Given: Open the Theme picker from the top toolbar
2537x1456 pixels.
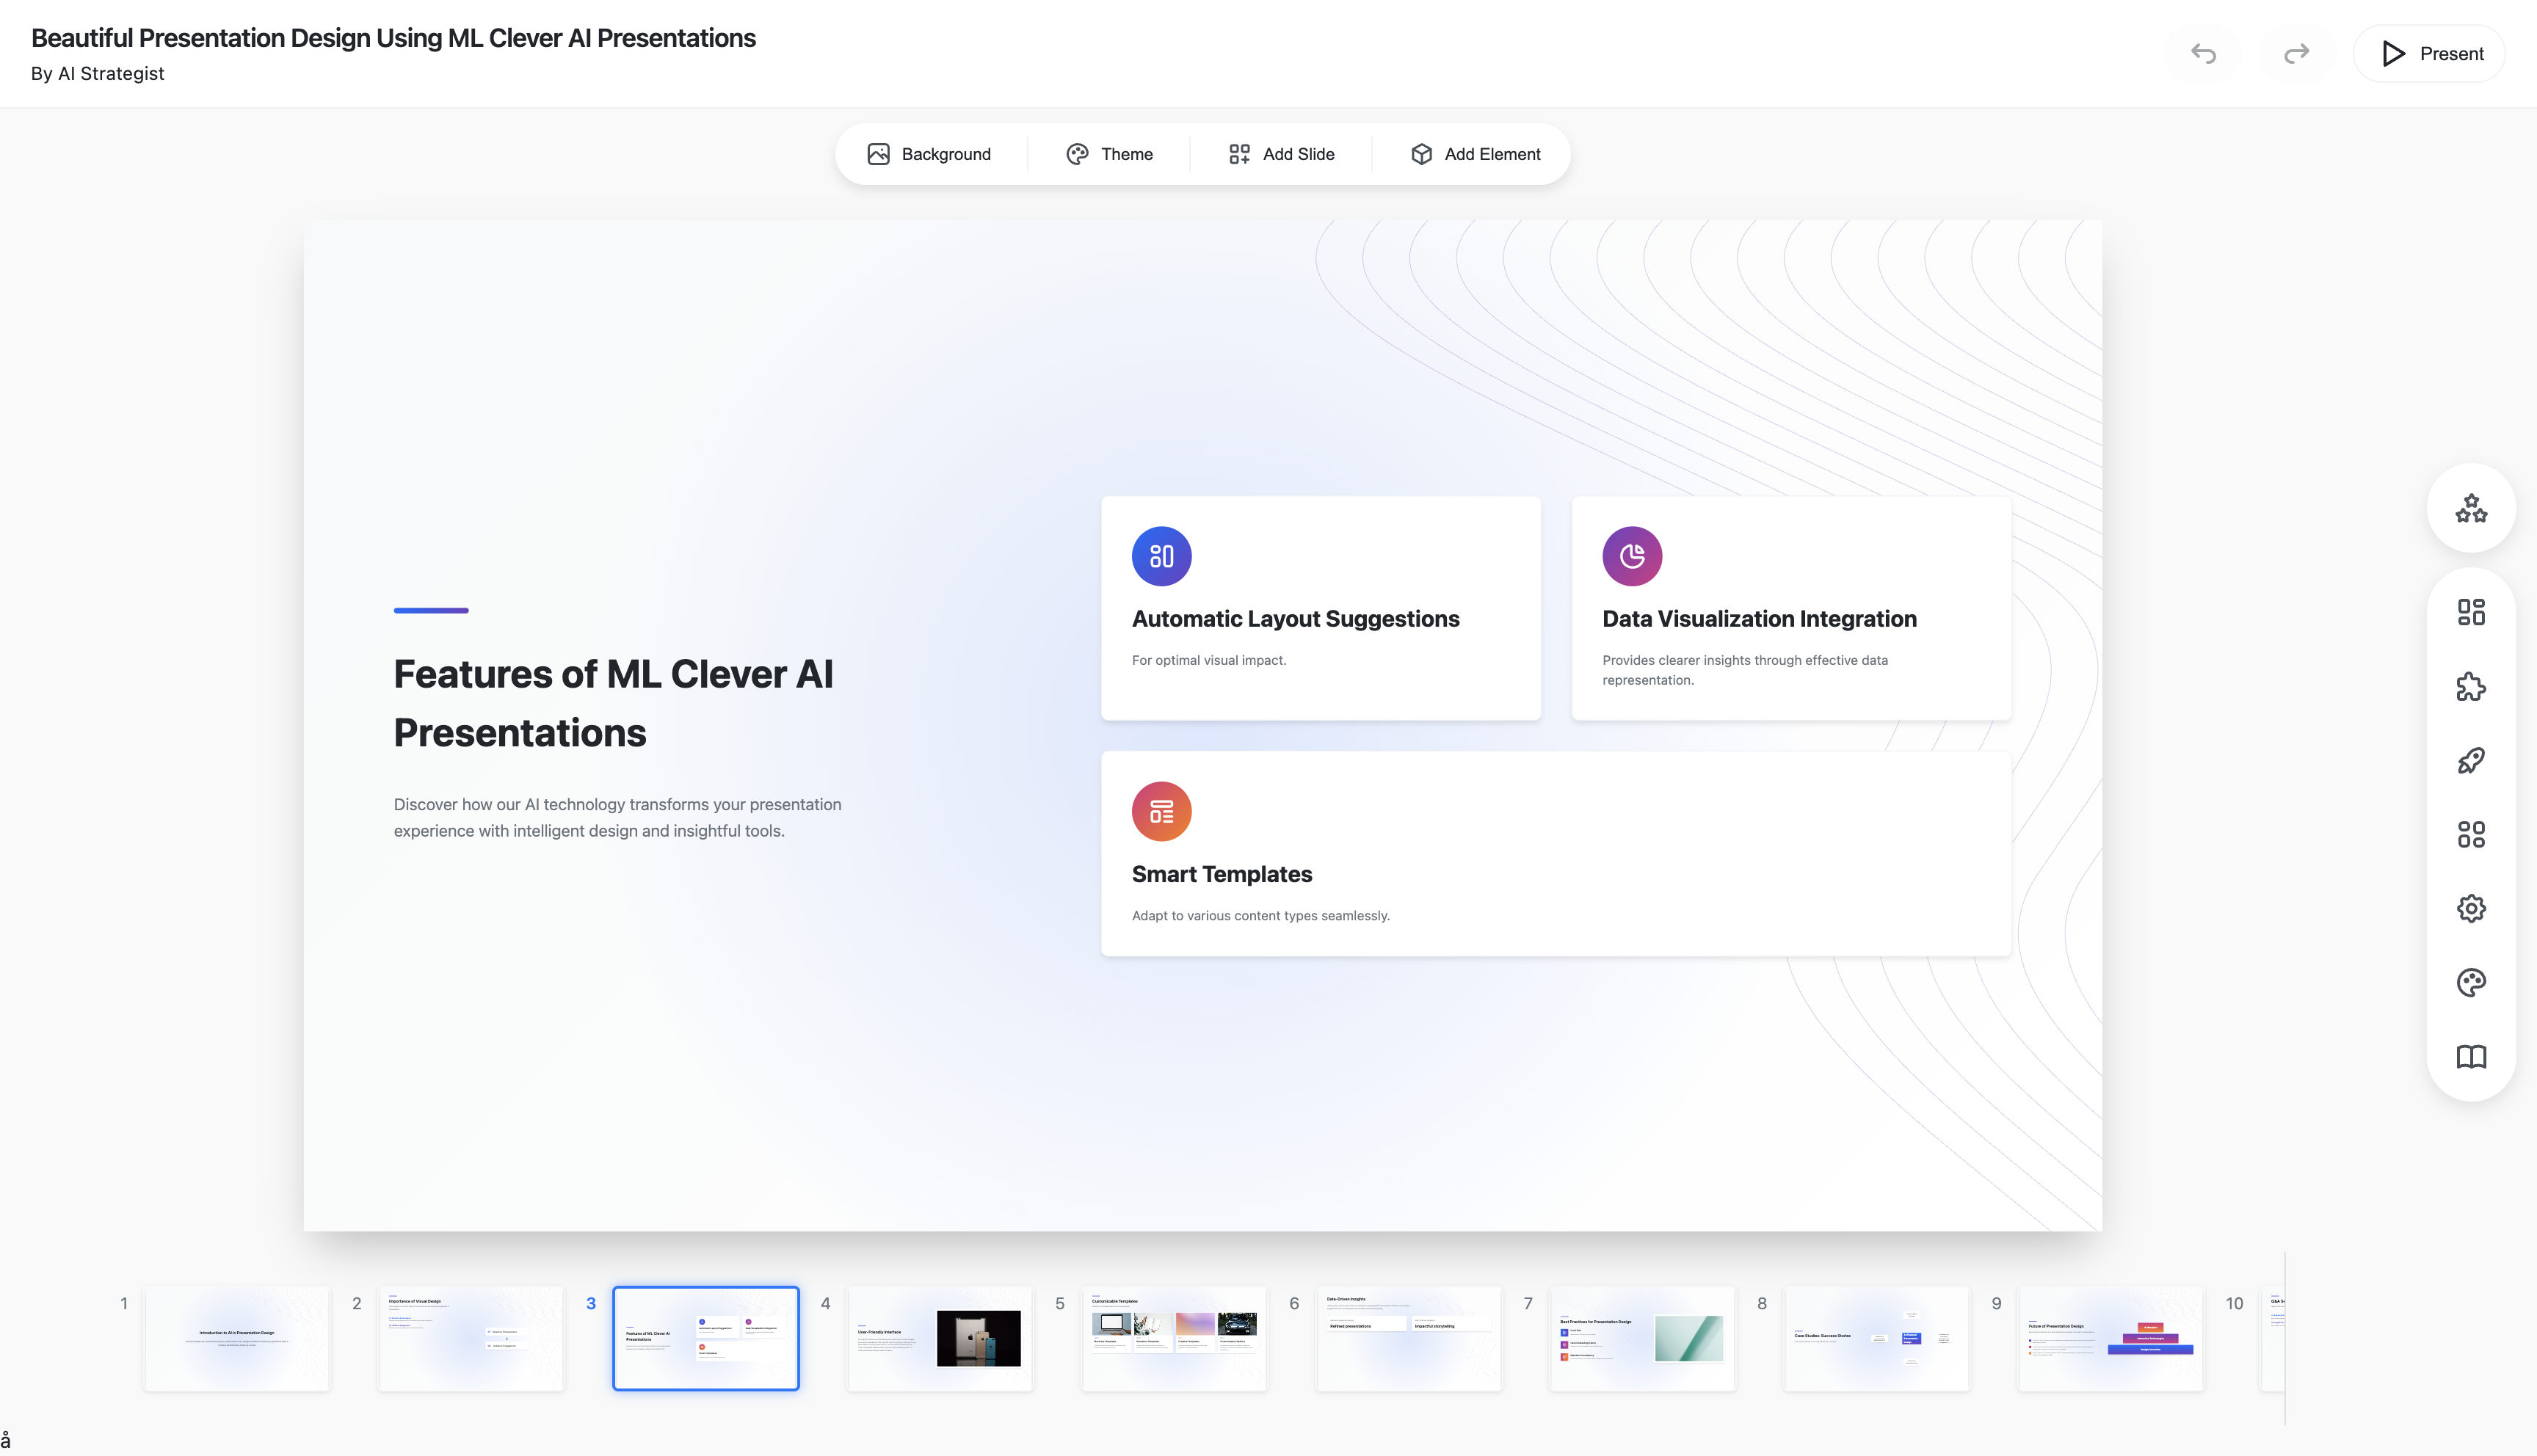Looking at the screenshot, I should (x=1110, y=154).
